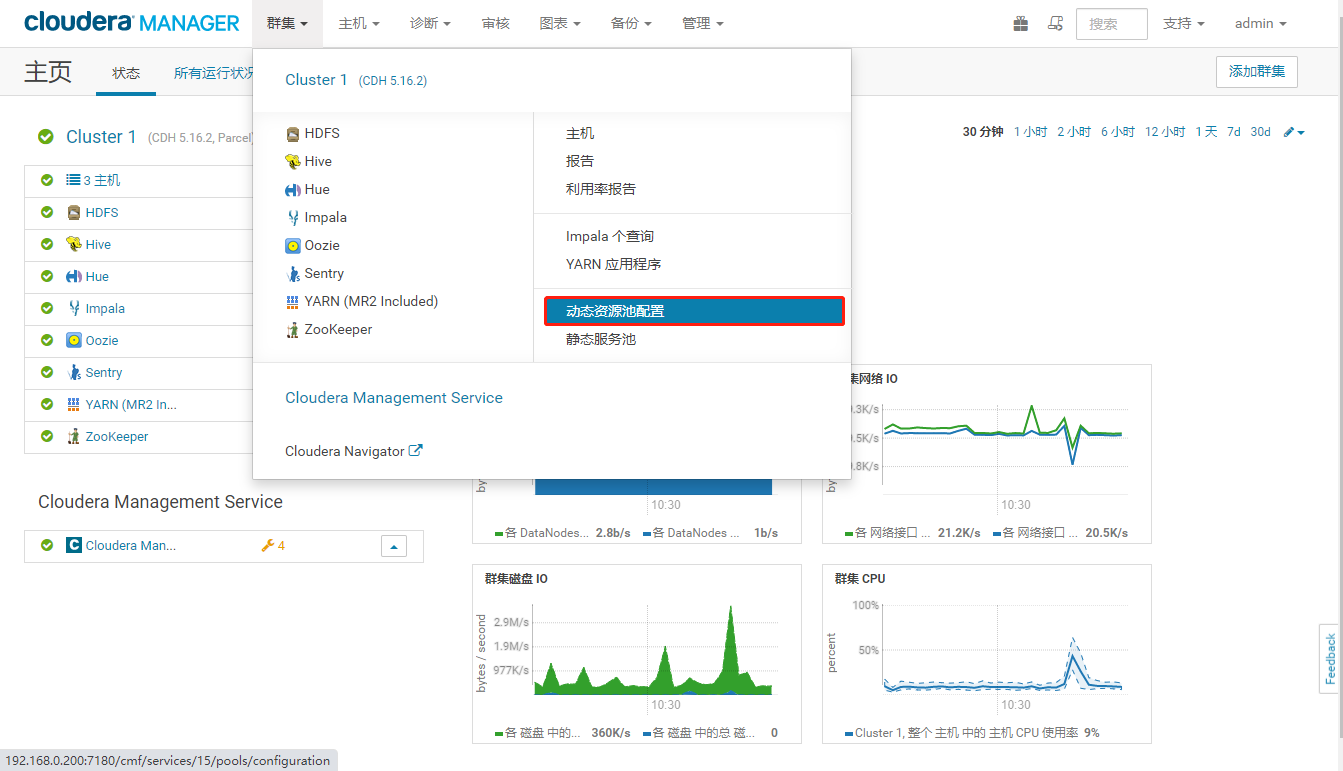Click the wrench configuration issues icon
This screenshot has height=771, width=1343.
(x=267, y=546)
